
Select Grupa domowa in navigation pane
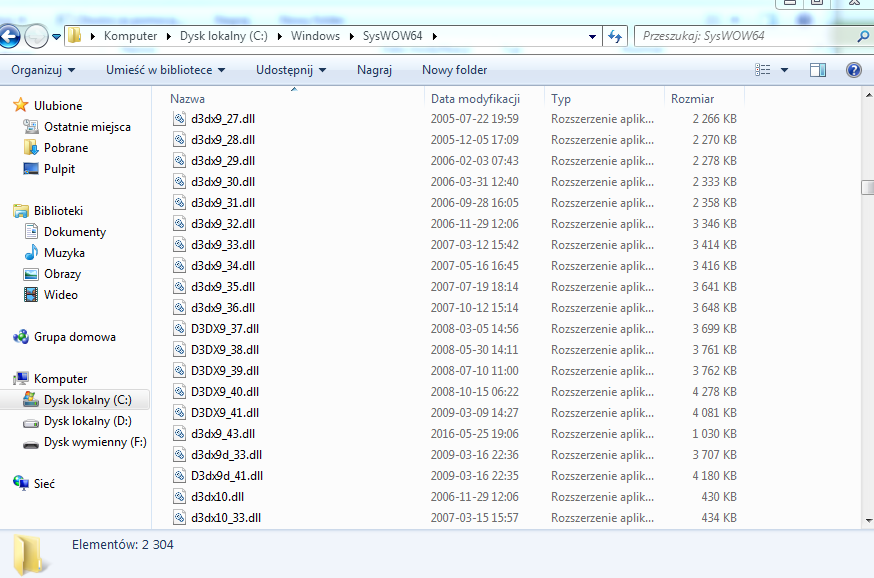(x=75, y=337)
